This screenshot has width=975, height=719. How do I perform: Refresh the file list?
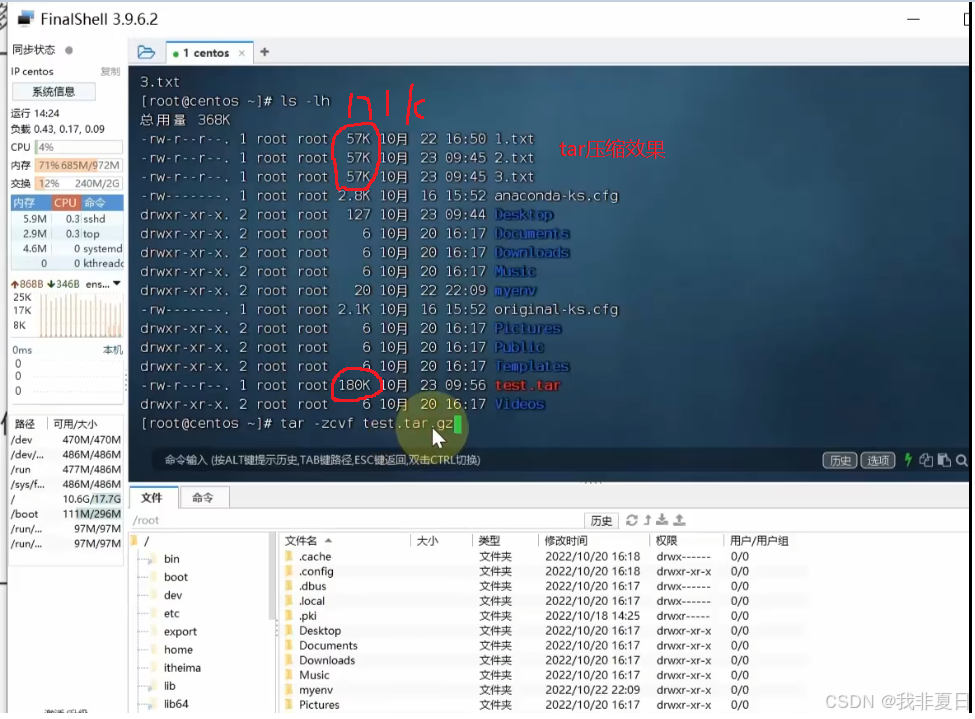(x=632, y=520)
